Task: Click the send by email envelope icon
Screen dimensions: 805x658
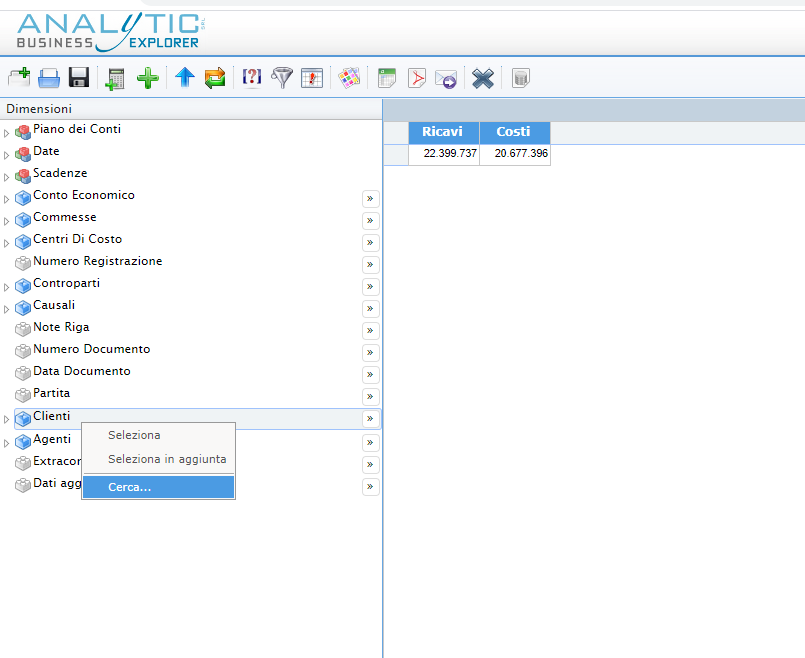Action: pyautogui.click(x=445, y=78)
